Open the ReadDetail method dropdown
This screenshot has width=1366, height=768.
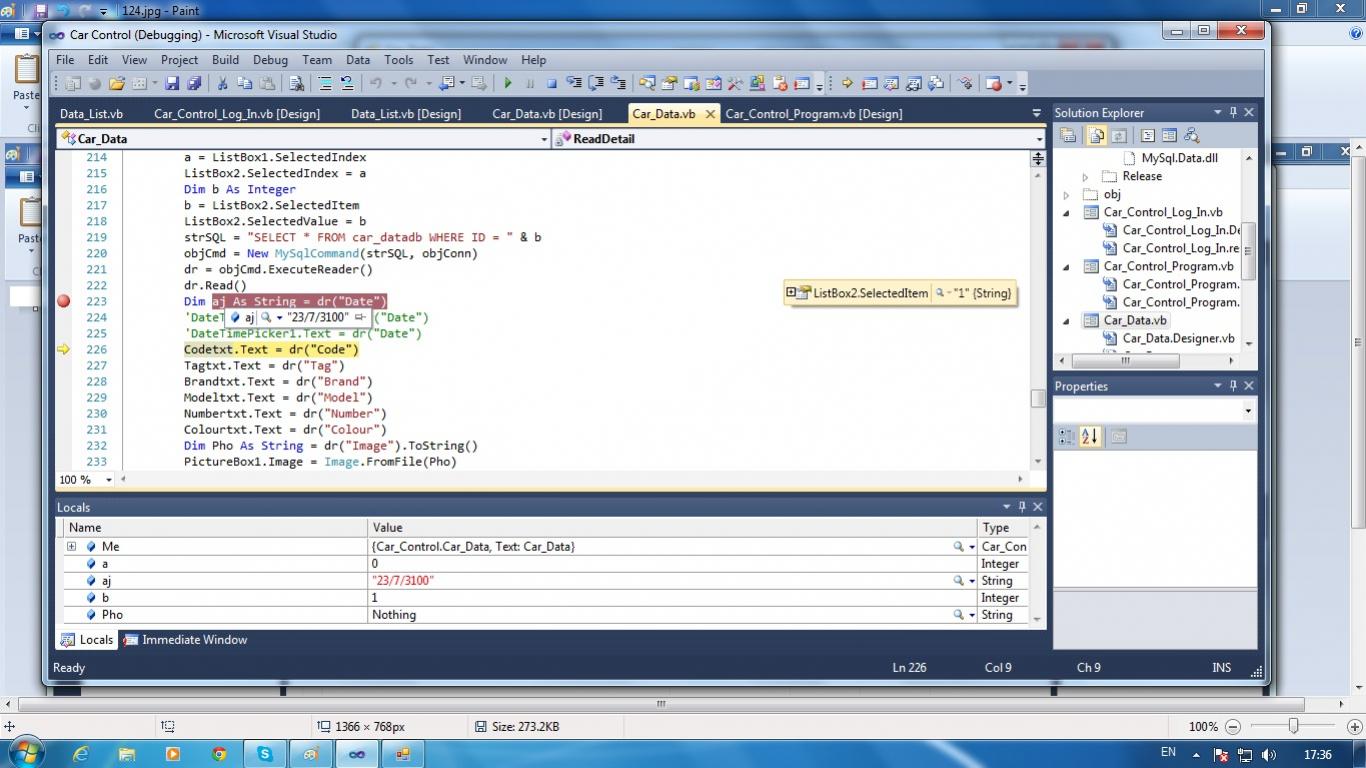(1039, 139)
